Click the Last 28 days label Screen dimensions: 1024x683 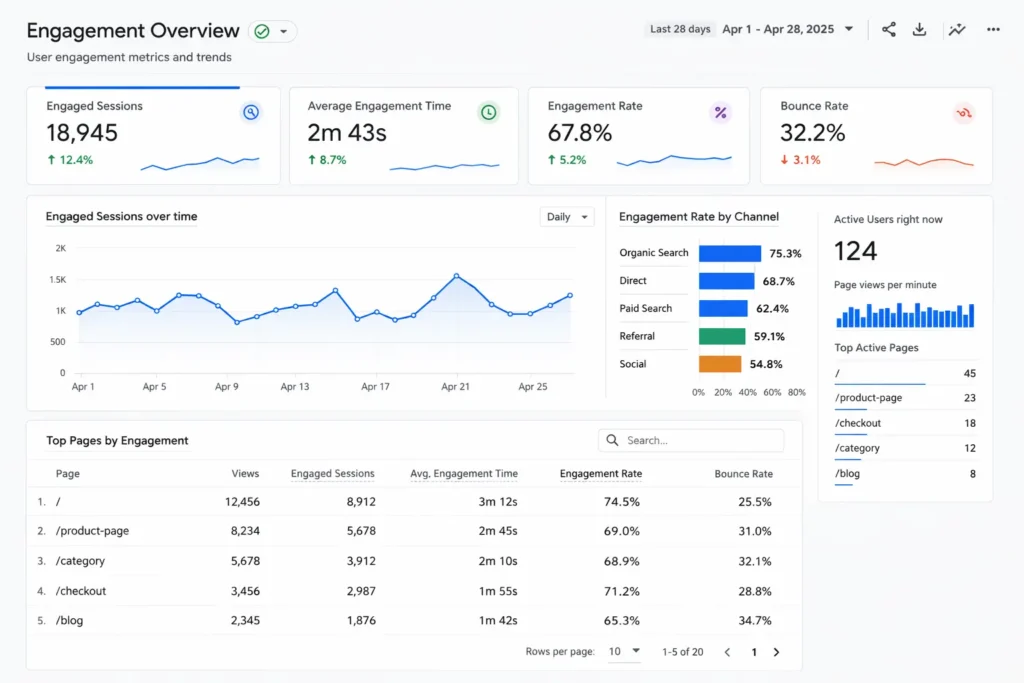click(x=679, y=29)
